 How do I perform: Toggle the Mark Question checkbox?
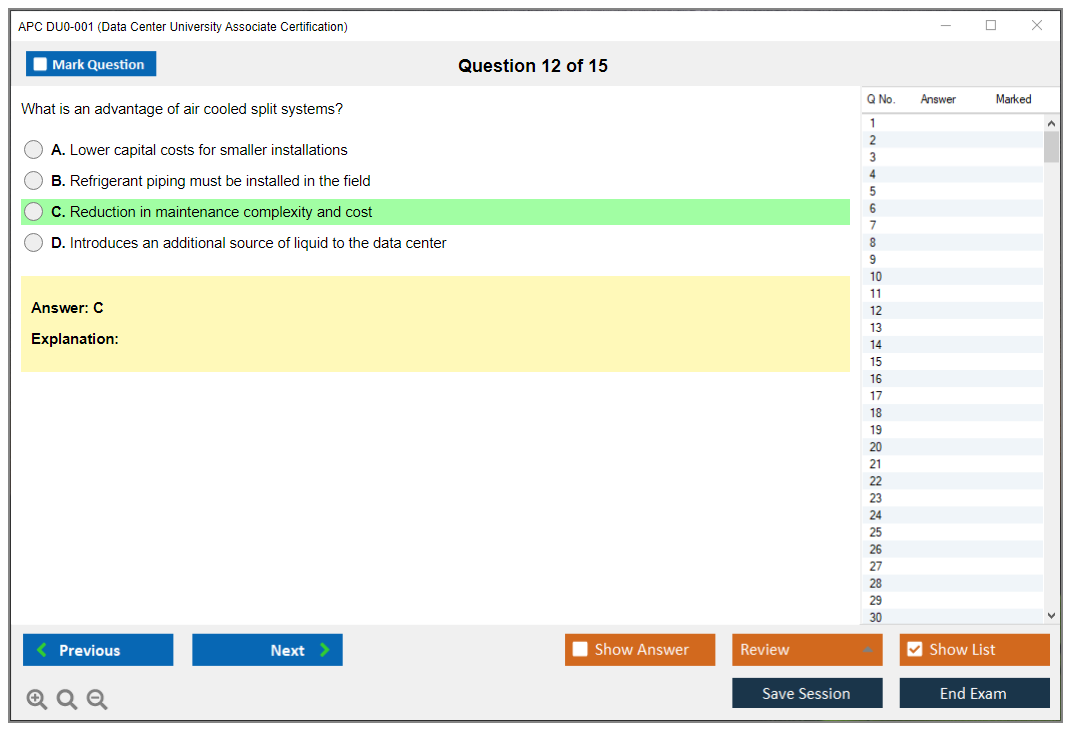40,64
